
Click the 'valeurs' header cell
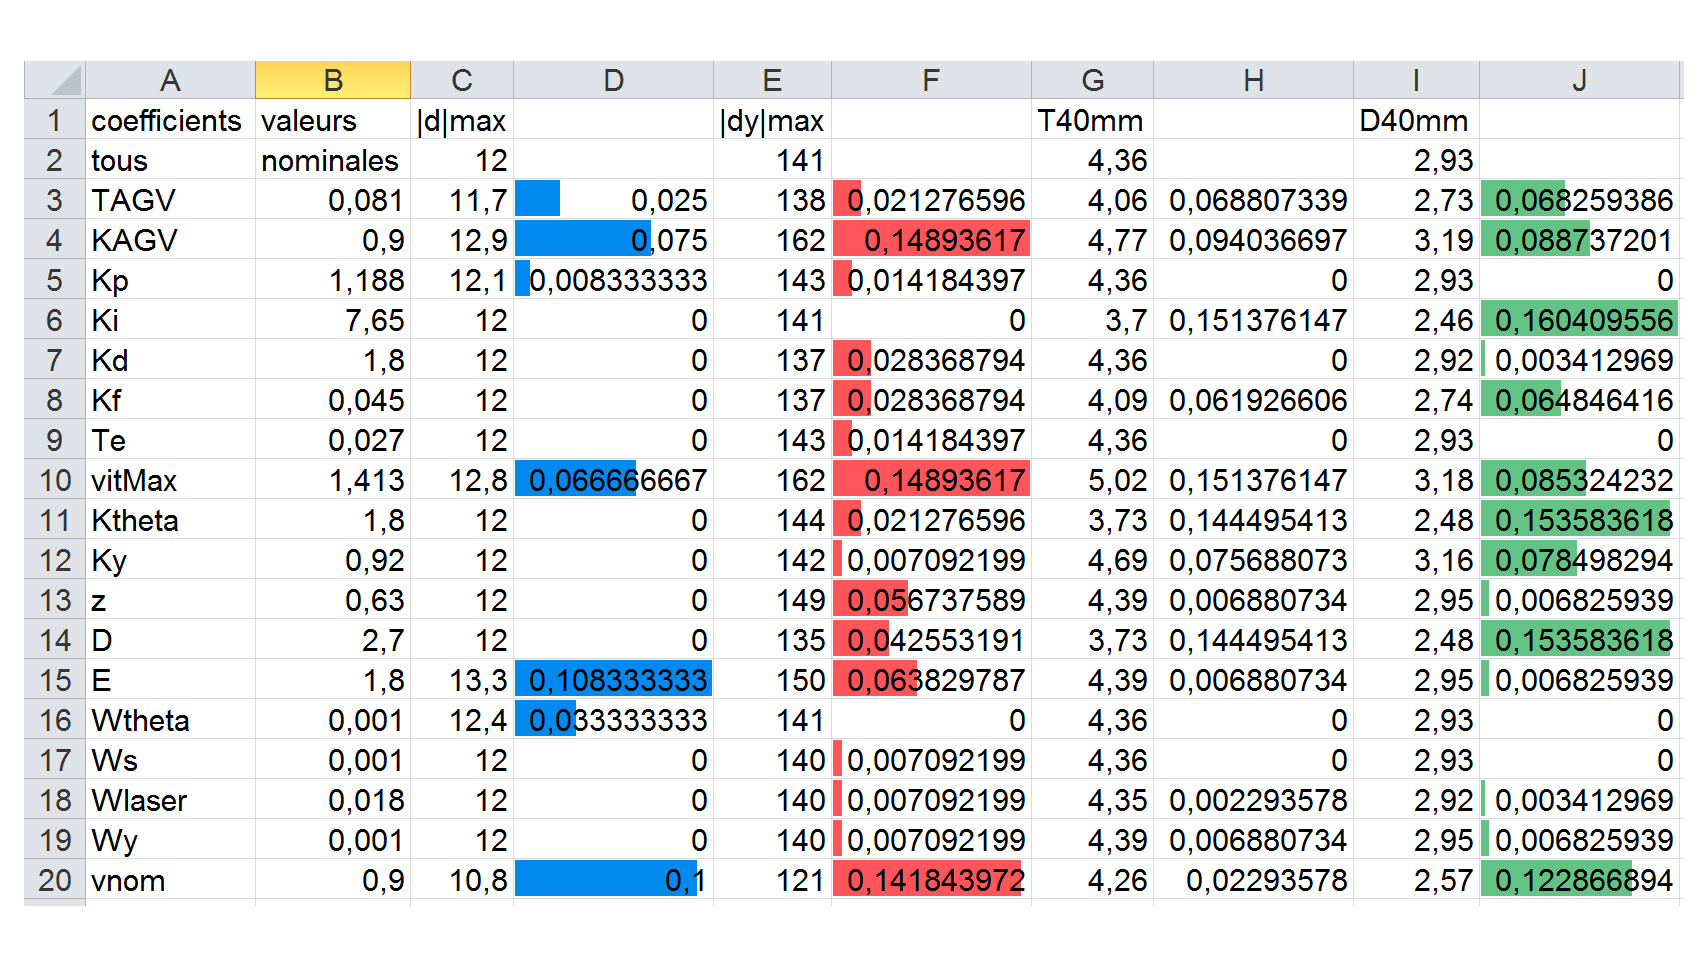(x=309, y=121)
